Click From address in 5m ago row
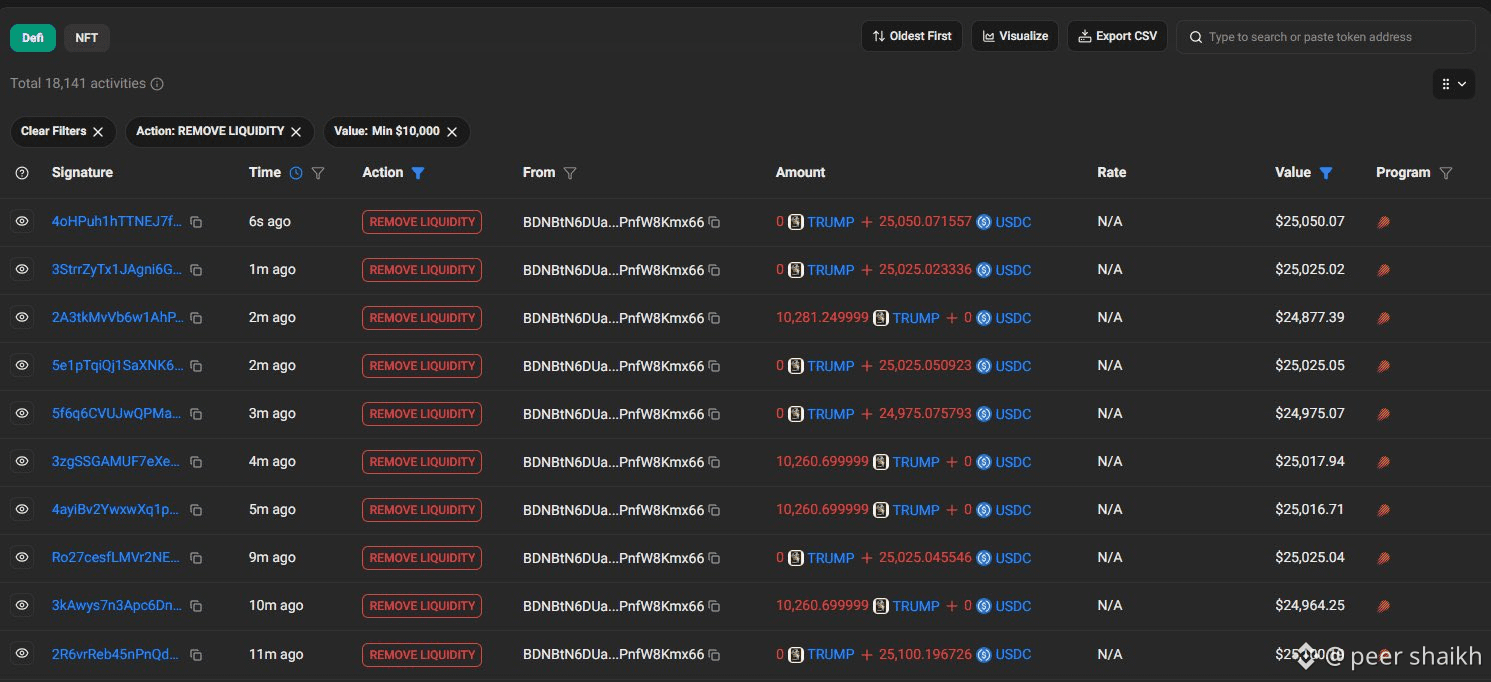 click(x=613, y=510)
